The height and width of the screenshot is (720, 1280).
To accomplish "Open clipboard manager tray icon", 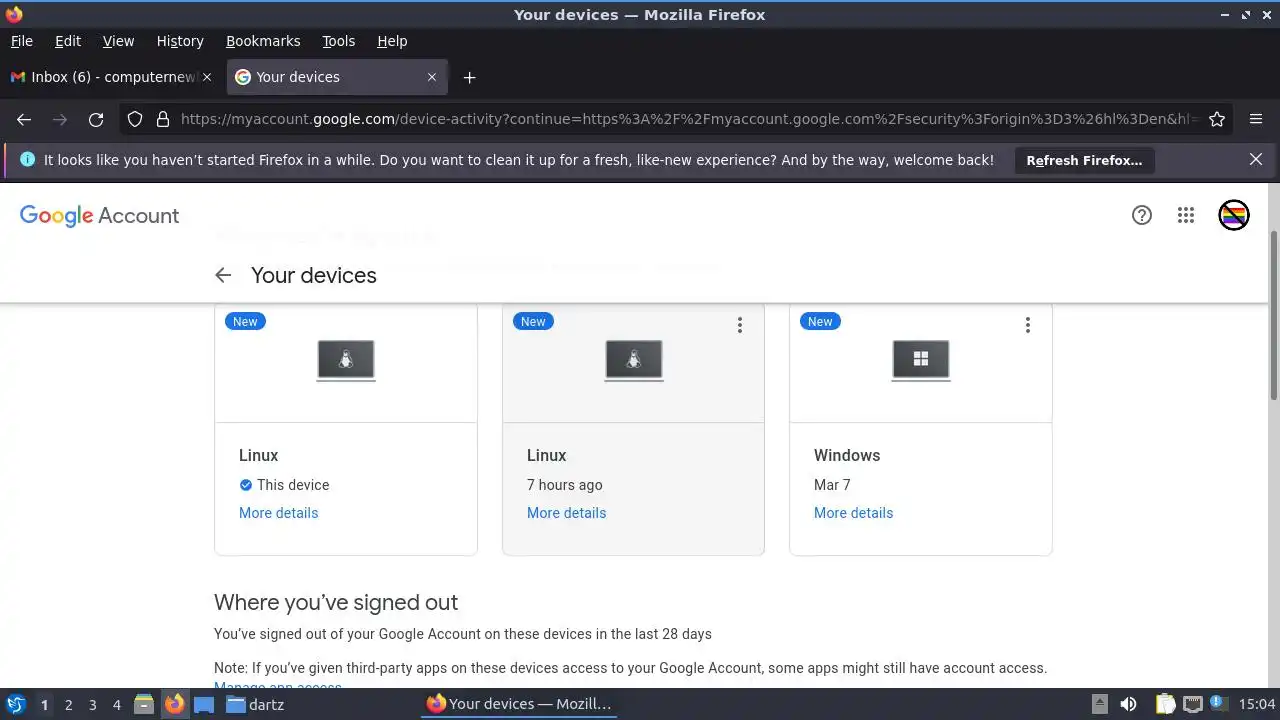I will 1164,704.
